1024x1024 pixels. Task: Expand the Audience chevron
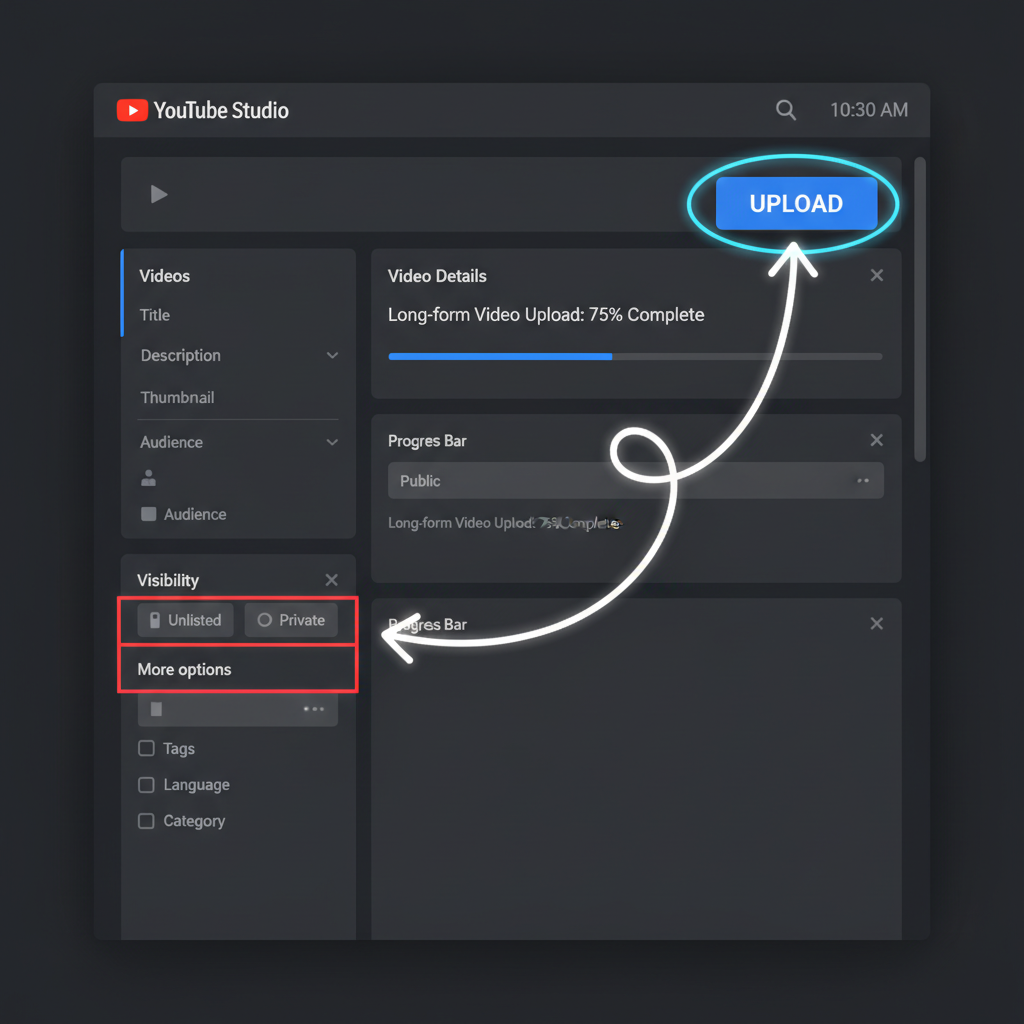(332, 442)
